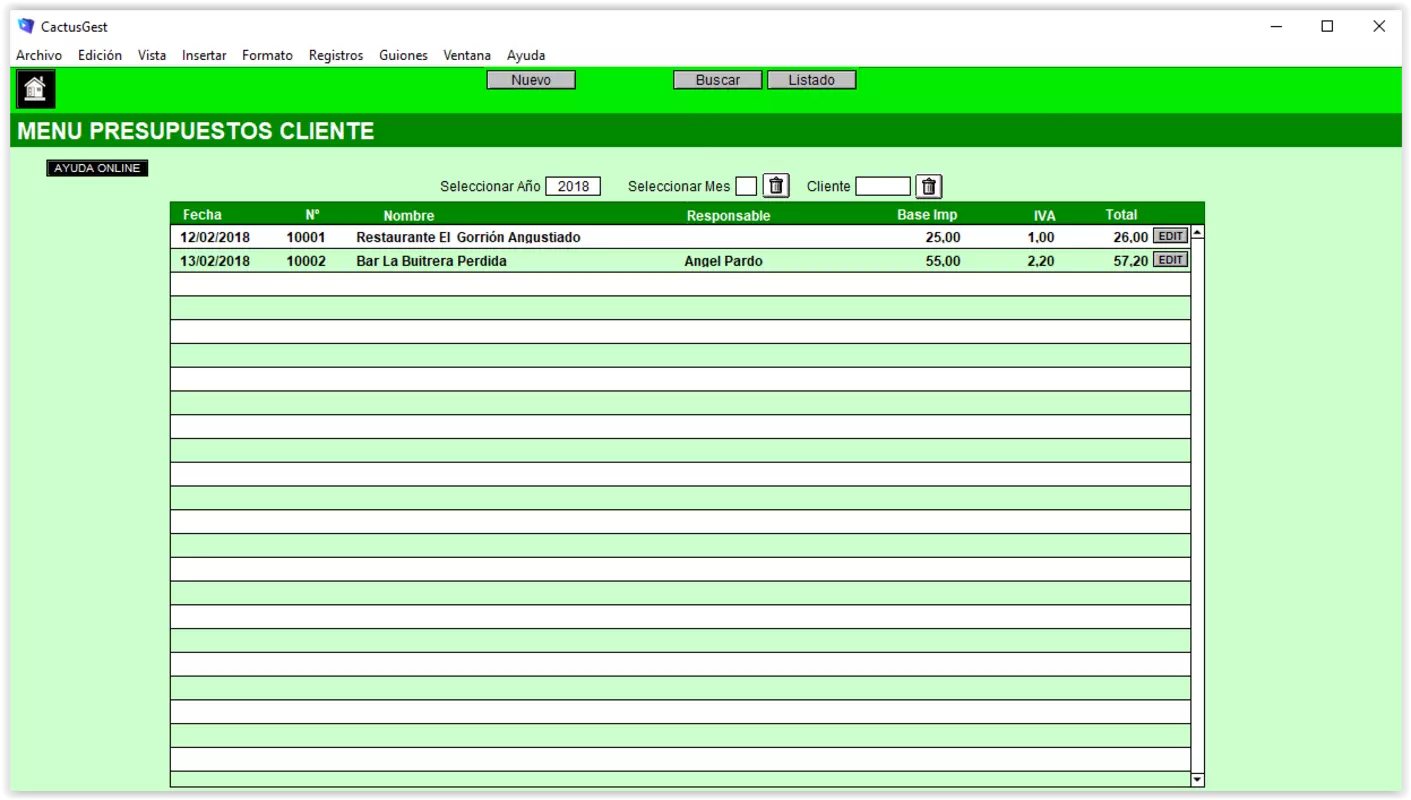Click the Base Imp column header
The image size is (1411, 800).
(x=927, y=214)
